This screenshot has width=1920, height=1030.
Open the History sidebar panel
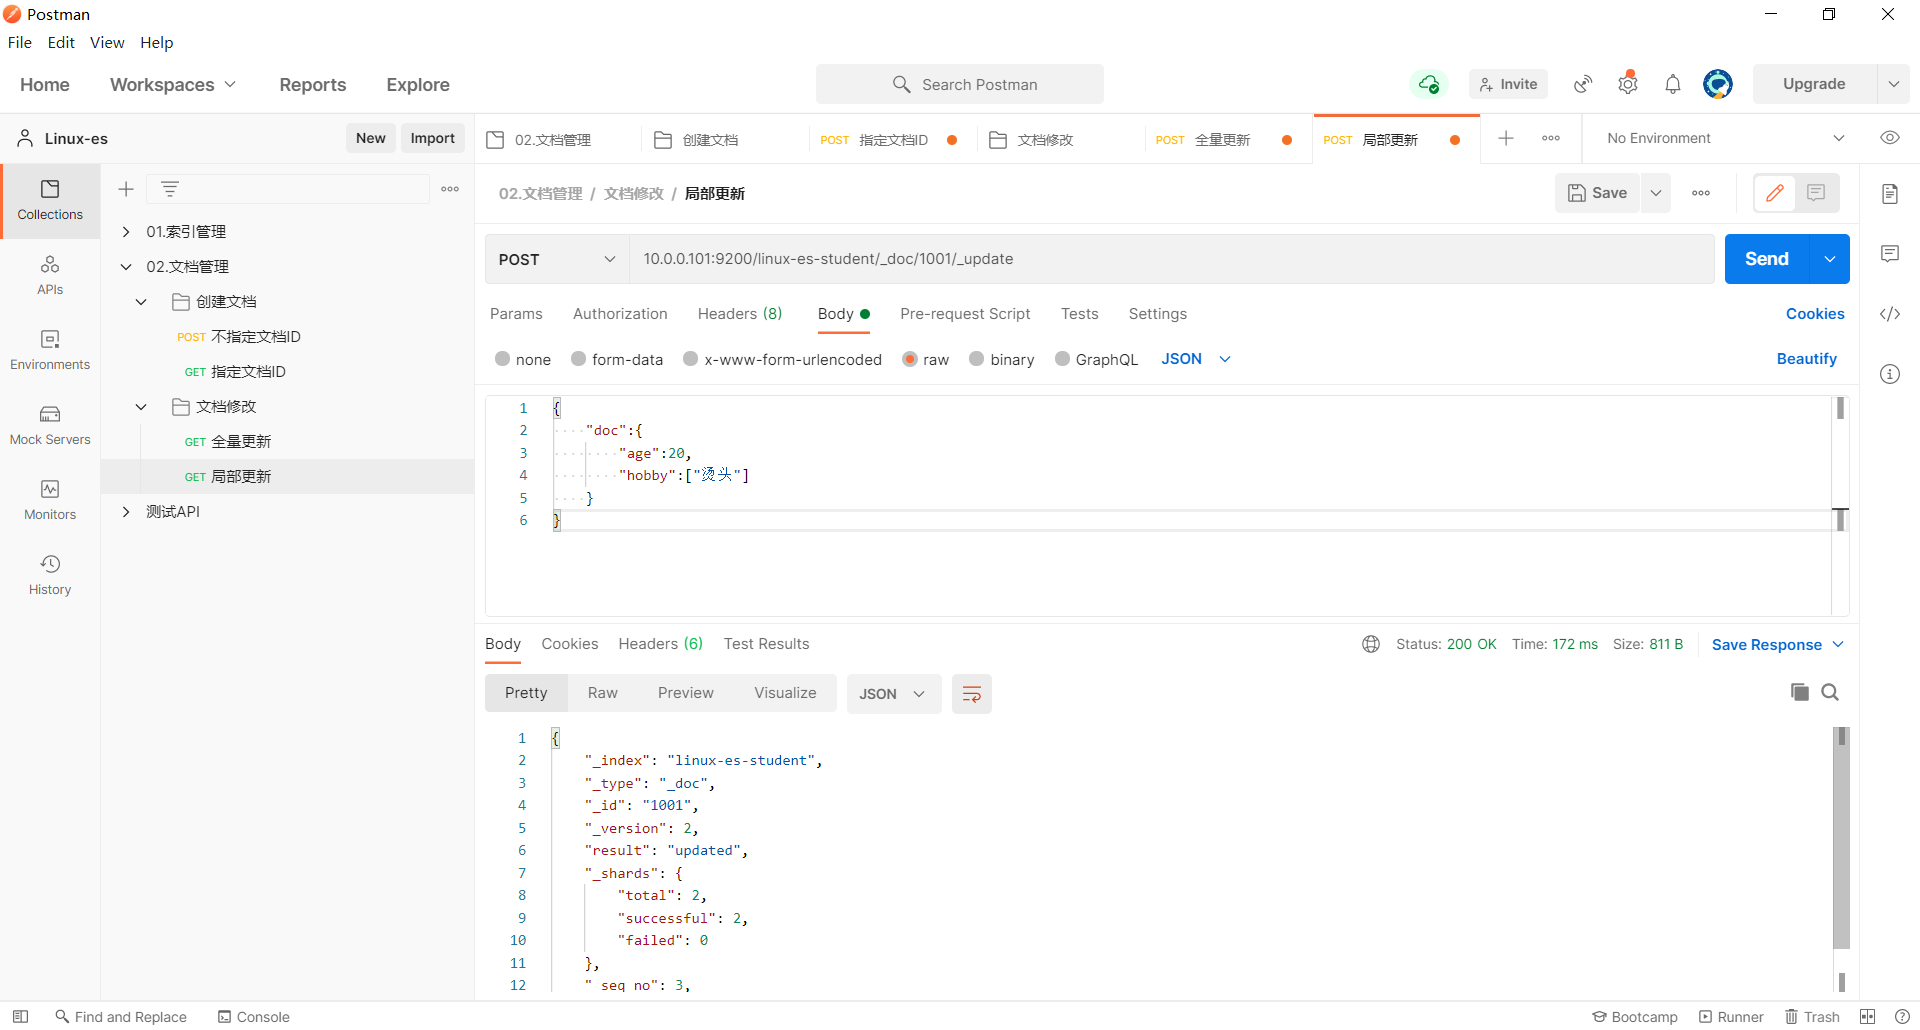[x=50, y=575]
